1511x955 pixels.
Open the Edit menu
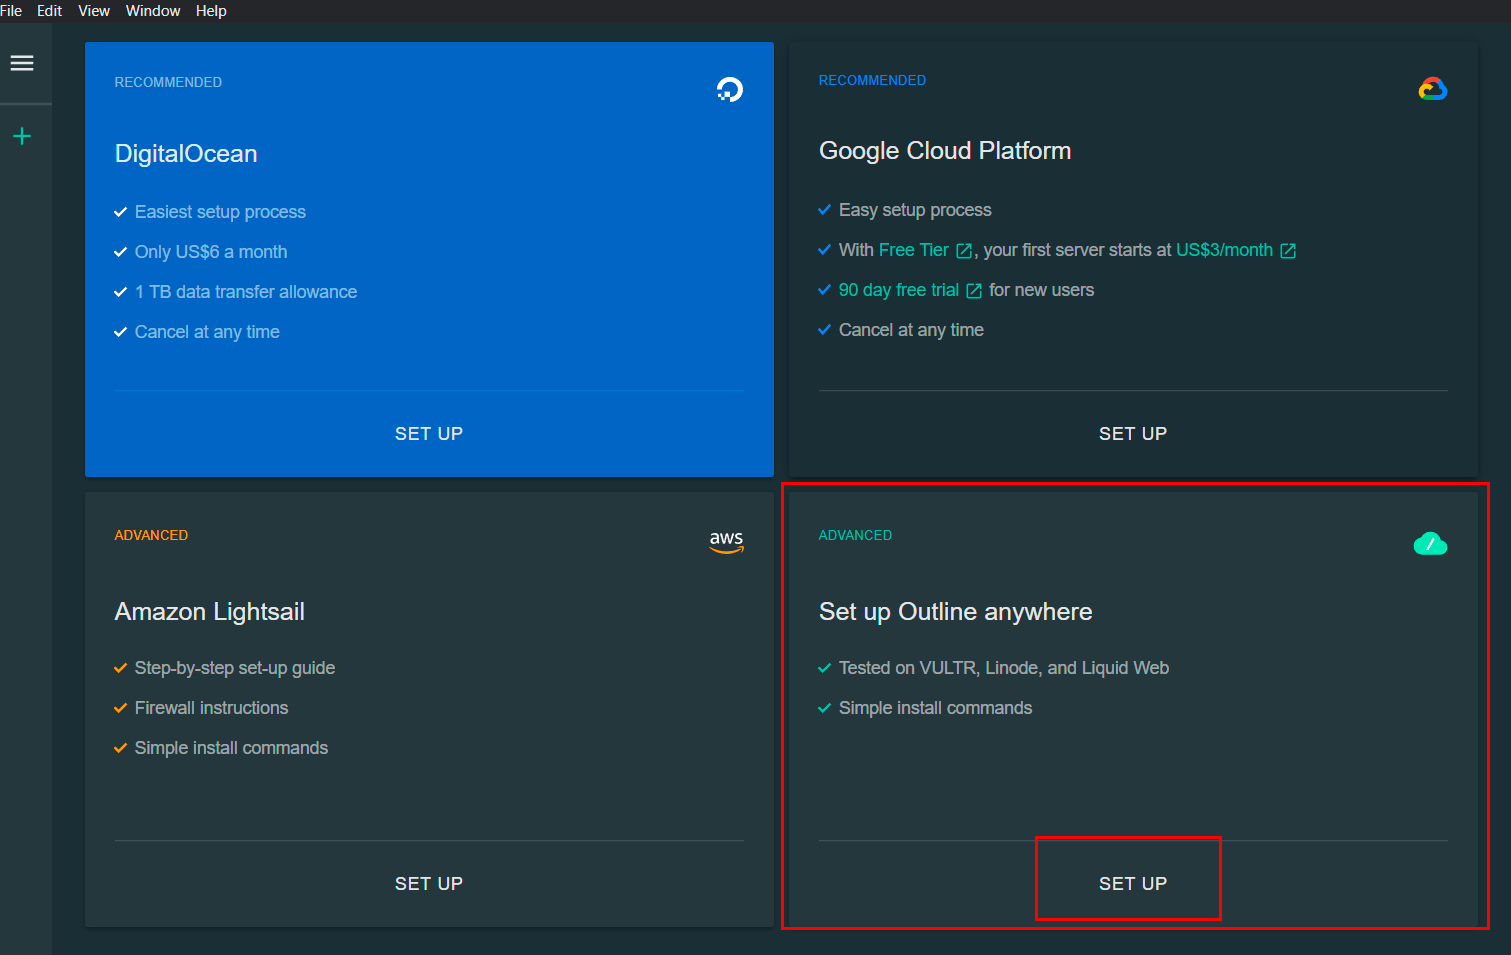49,11
